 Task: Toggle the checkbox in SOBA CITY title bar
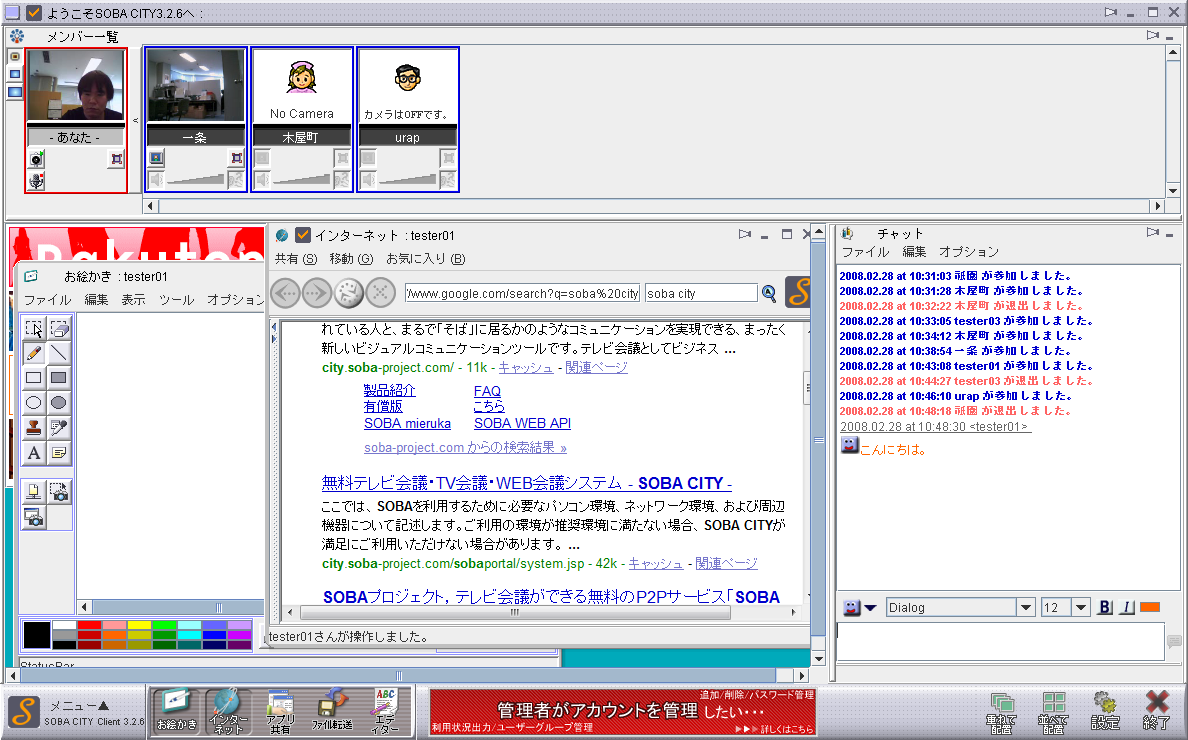34,12
